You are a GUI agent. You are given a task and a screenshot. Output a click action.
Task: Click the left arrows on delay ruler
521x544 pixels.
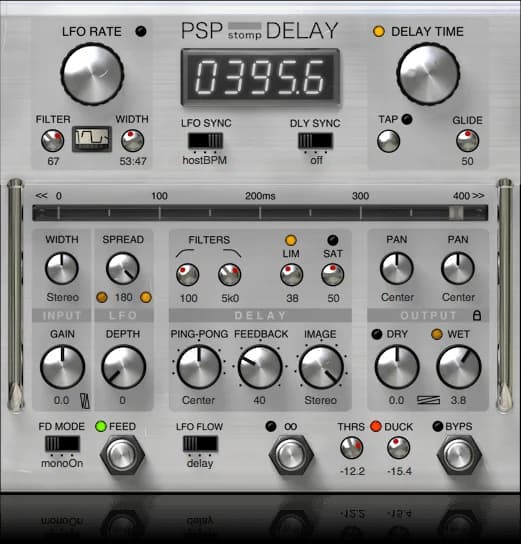click(41, 196)
